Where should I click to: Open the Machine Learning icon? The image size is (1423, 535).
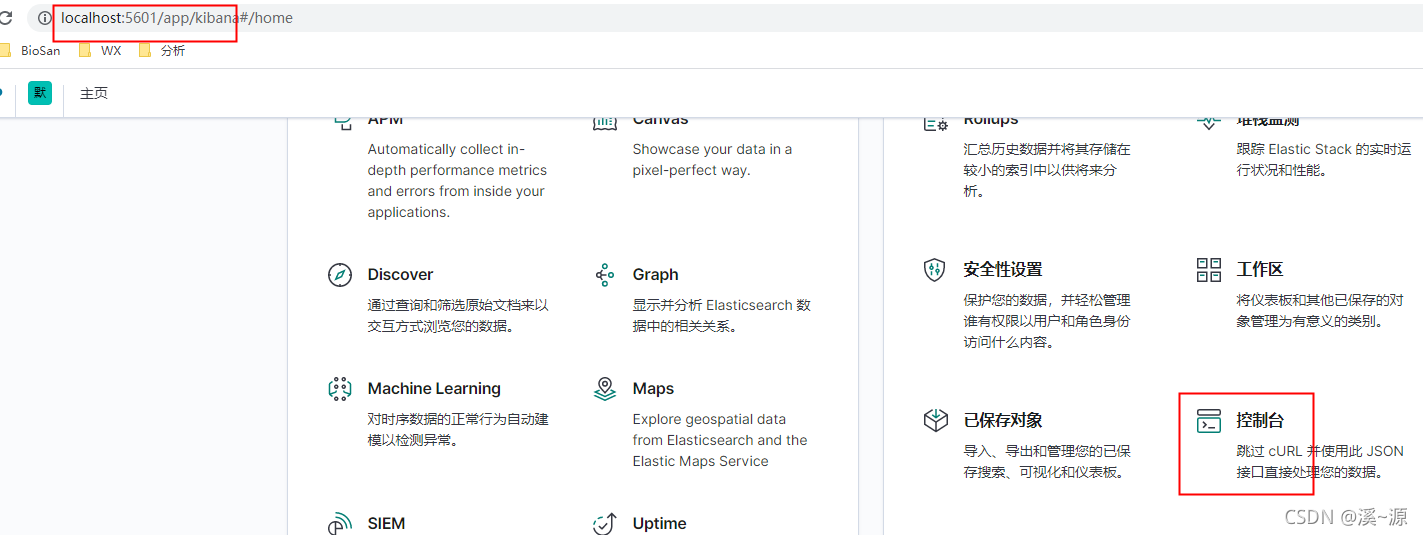pos(340,389)
